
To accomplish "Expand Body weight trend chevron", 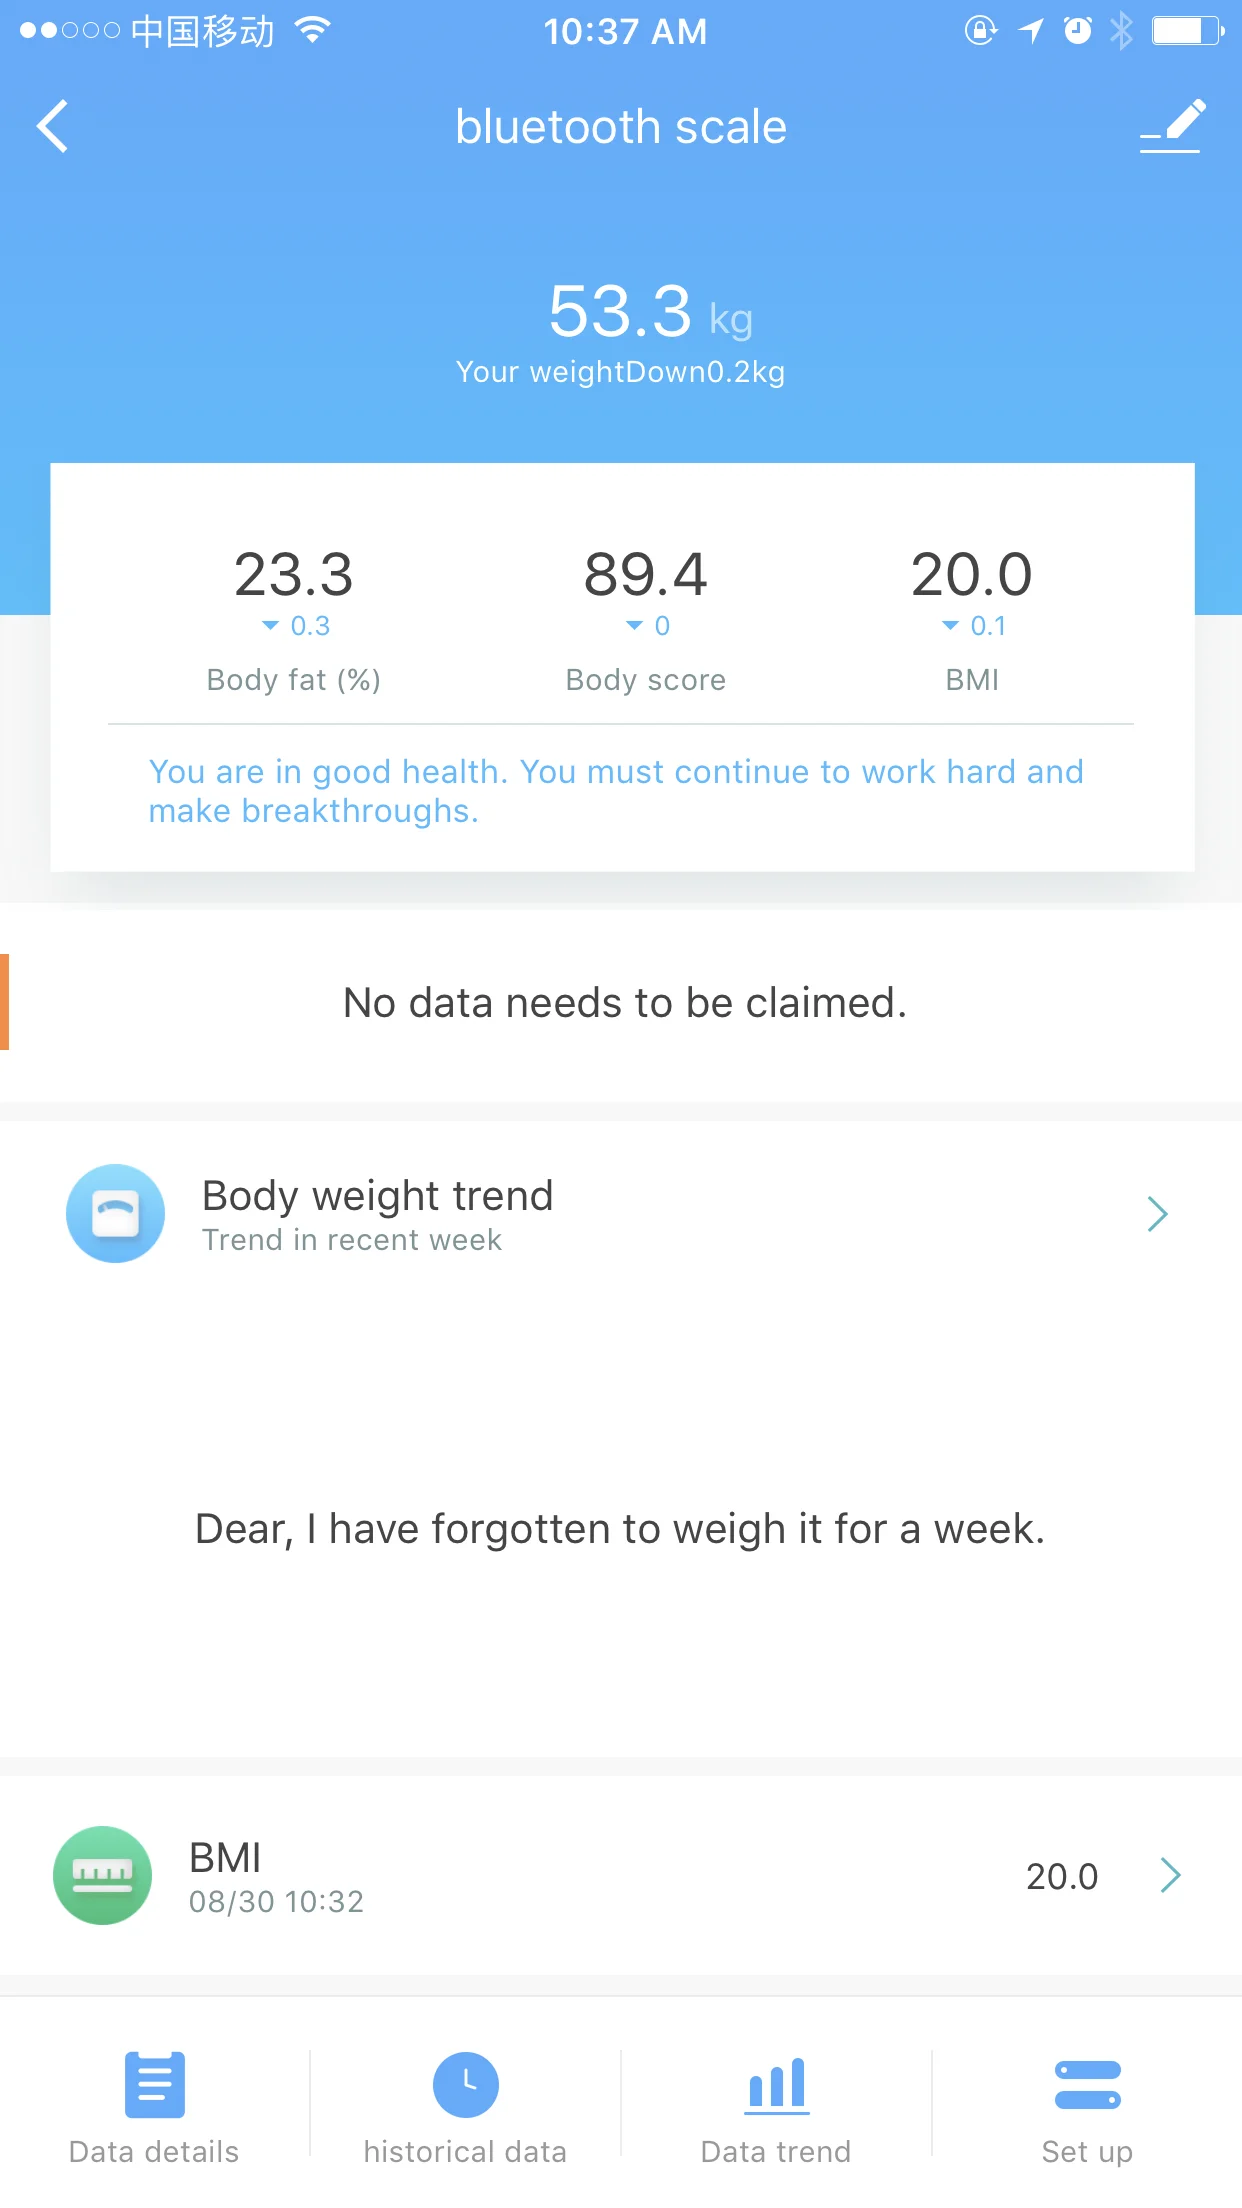I will [1157, 1214].
